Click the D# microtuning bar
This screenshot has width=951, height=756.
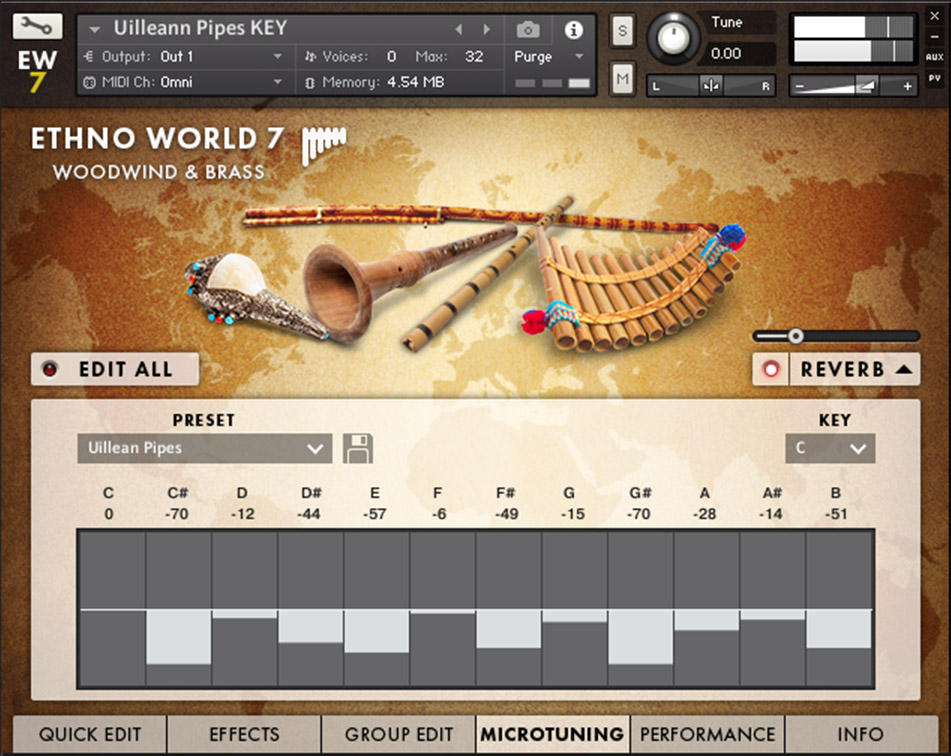coord(311,626)
